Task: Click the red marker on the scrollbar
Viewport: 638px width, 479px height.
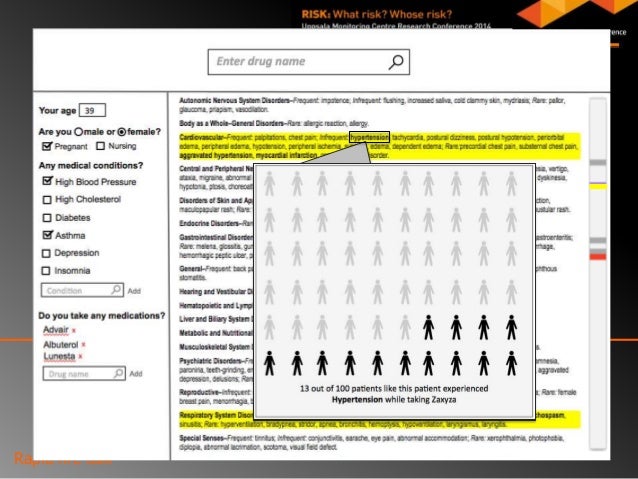Action: [598, 257]
